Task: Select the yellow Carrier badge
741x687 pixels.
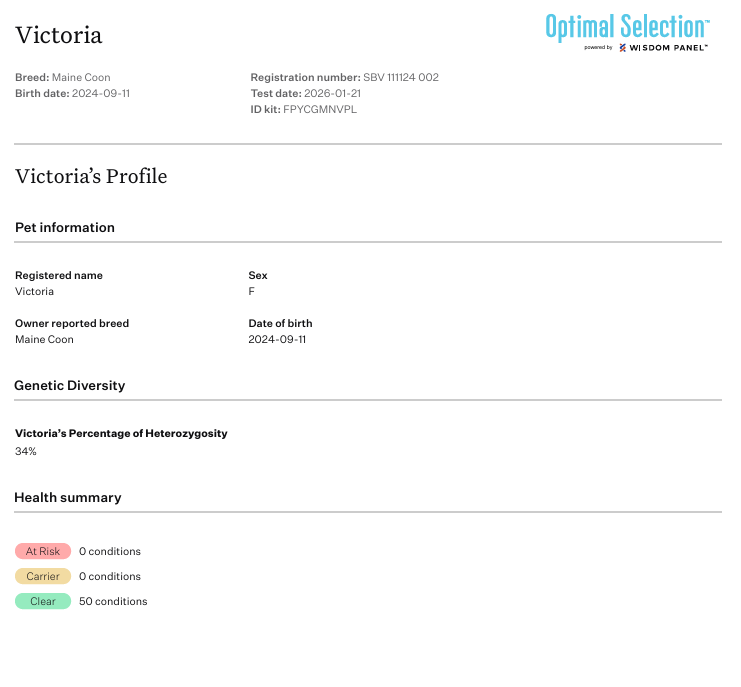Action: [x=43, y=576]
